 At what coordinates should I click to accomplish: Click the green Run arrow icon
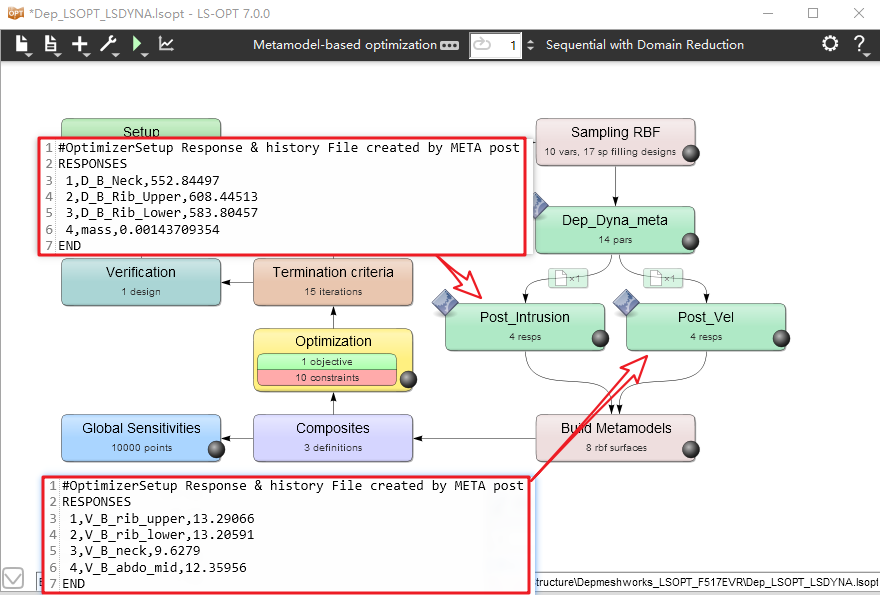136,43
